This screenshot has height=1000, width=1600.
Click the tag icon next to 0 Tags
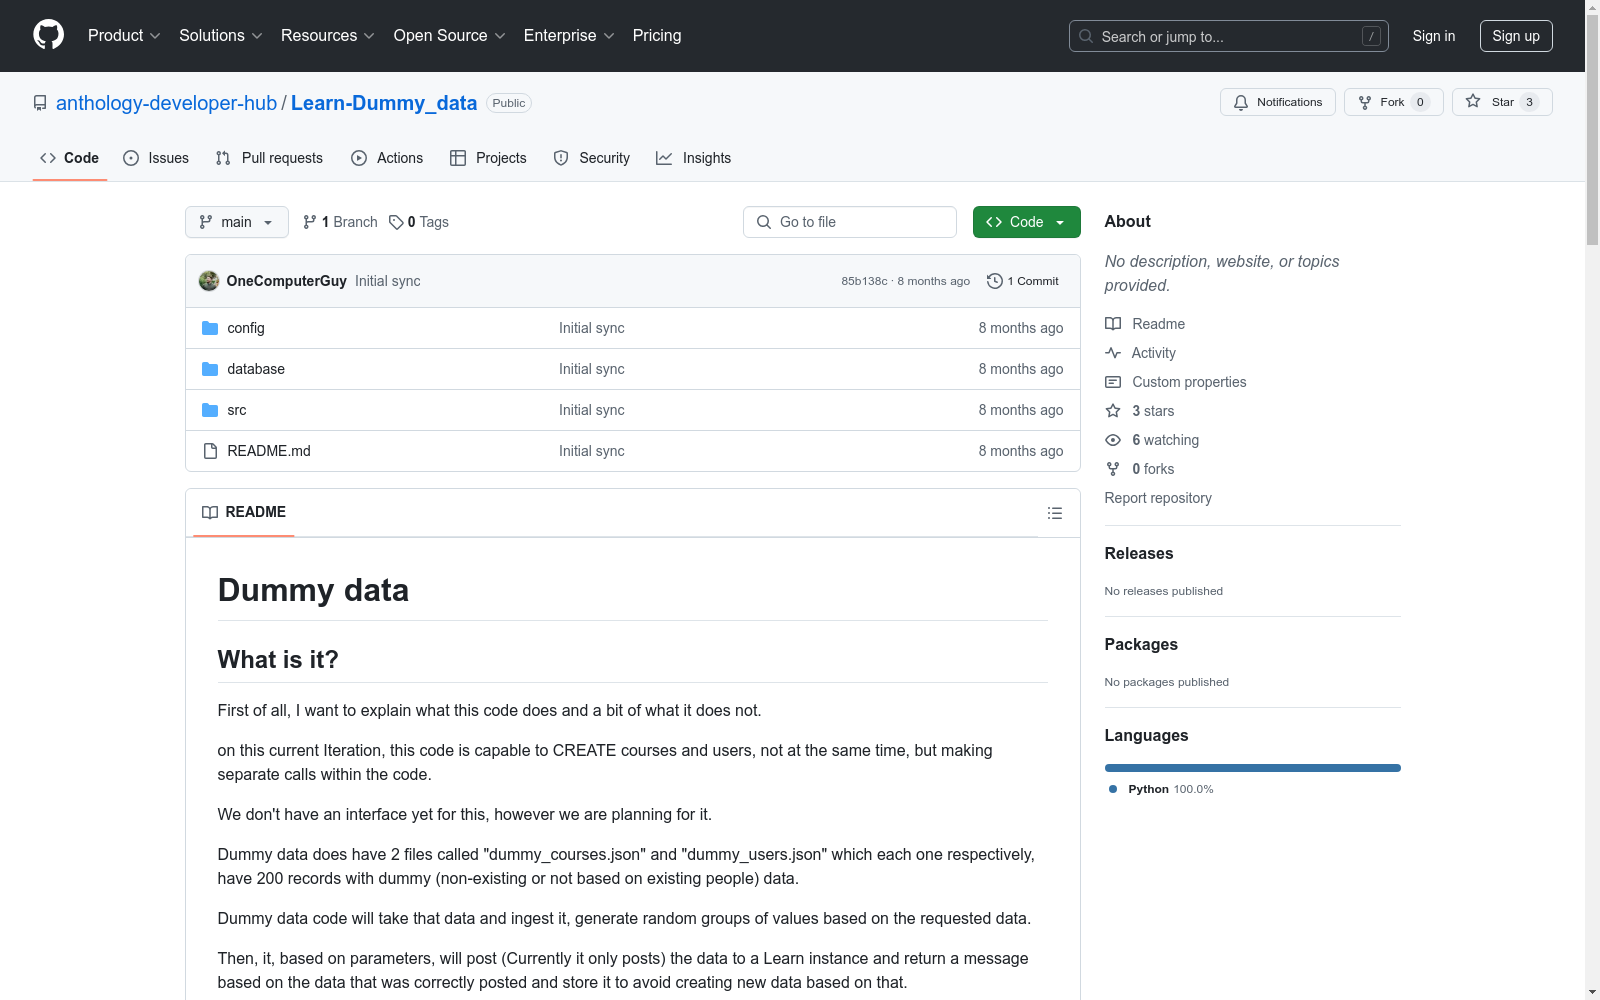tap(396, 222)
